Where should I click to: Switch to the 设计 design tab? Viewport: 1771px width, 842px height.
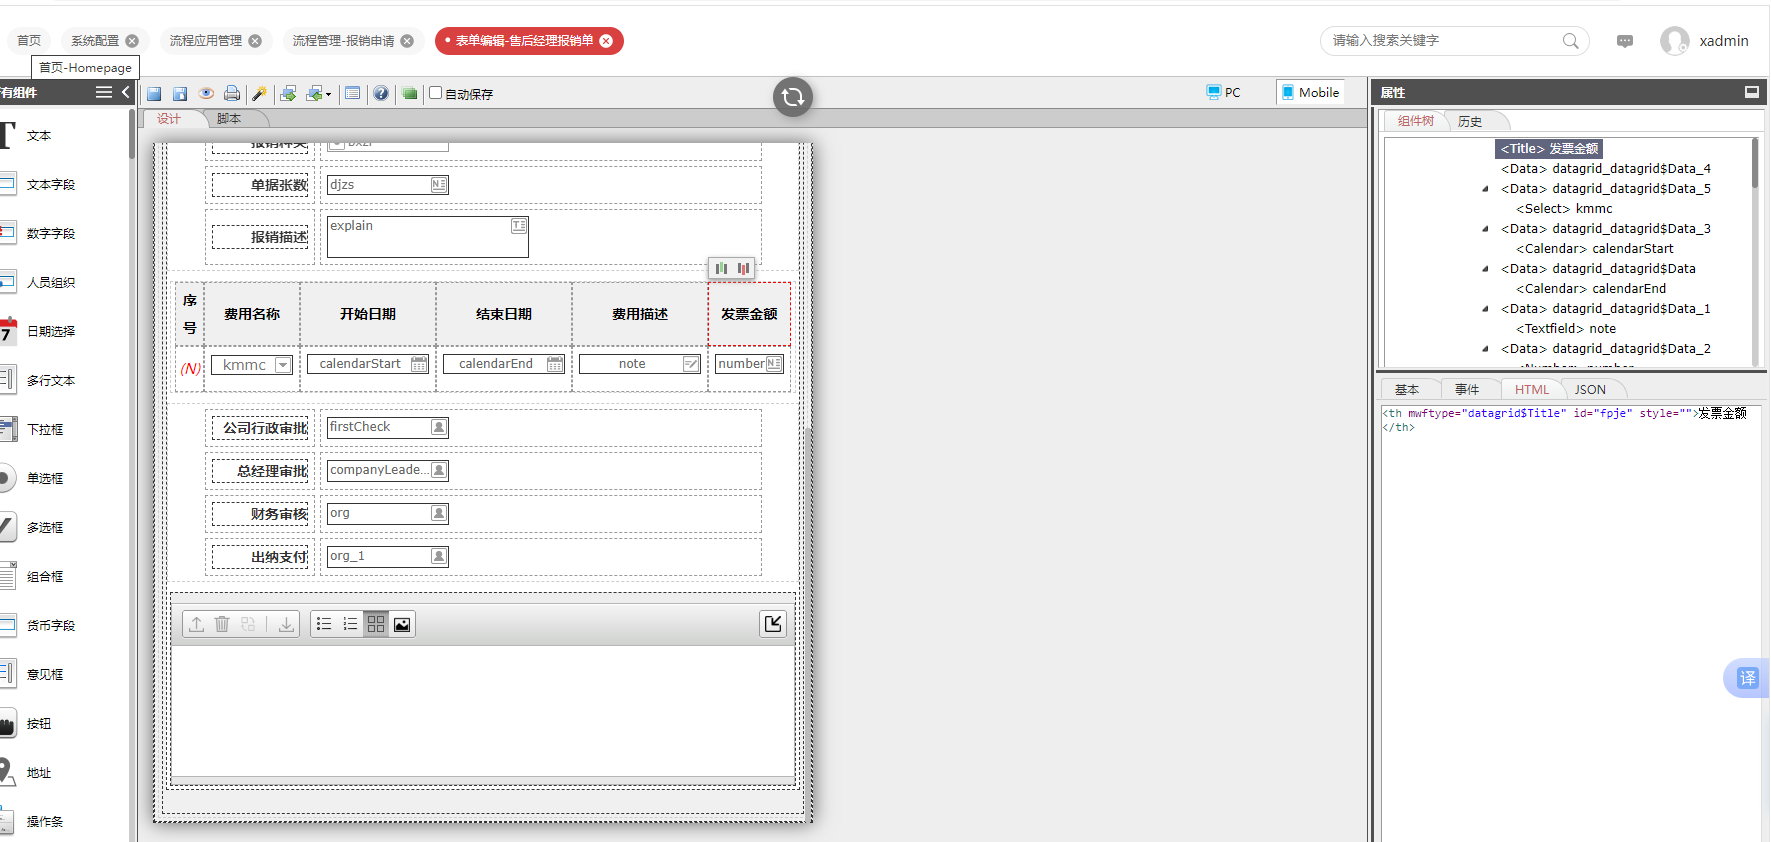coord(169,119)
